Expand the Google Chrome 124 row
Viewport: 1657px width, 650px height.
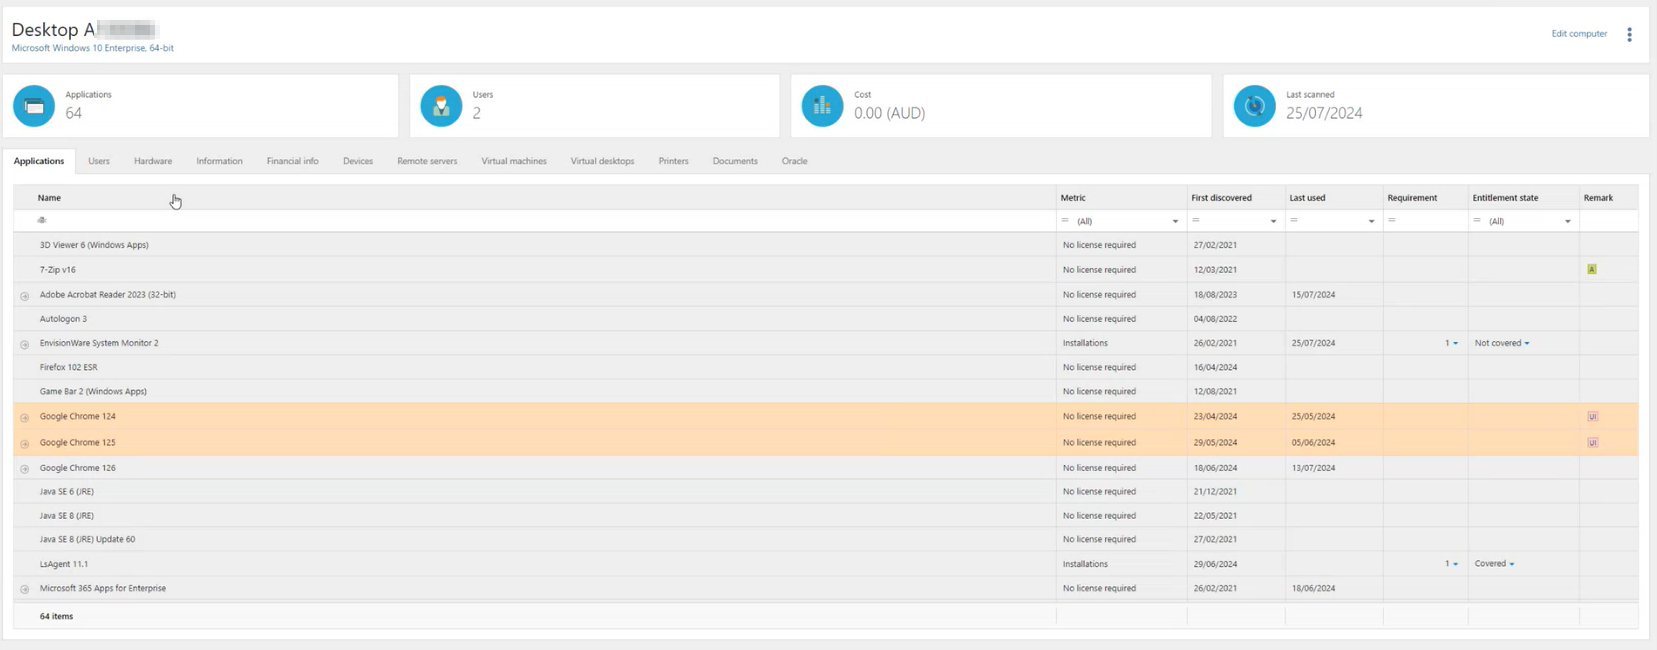pyautogui.click(x=25, y=418)
